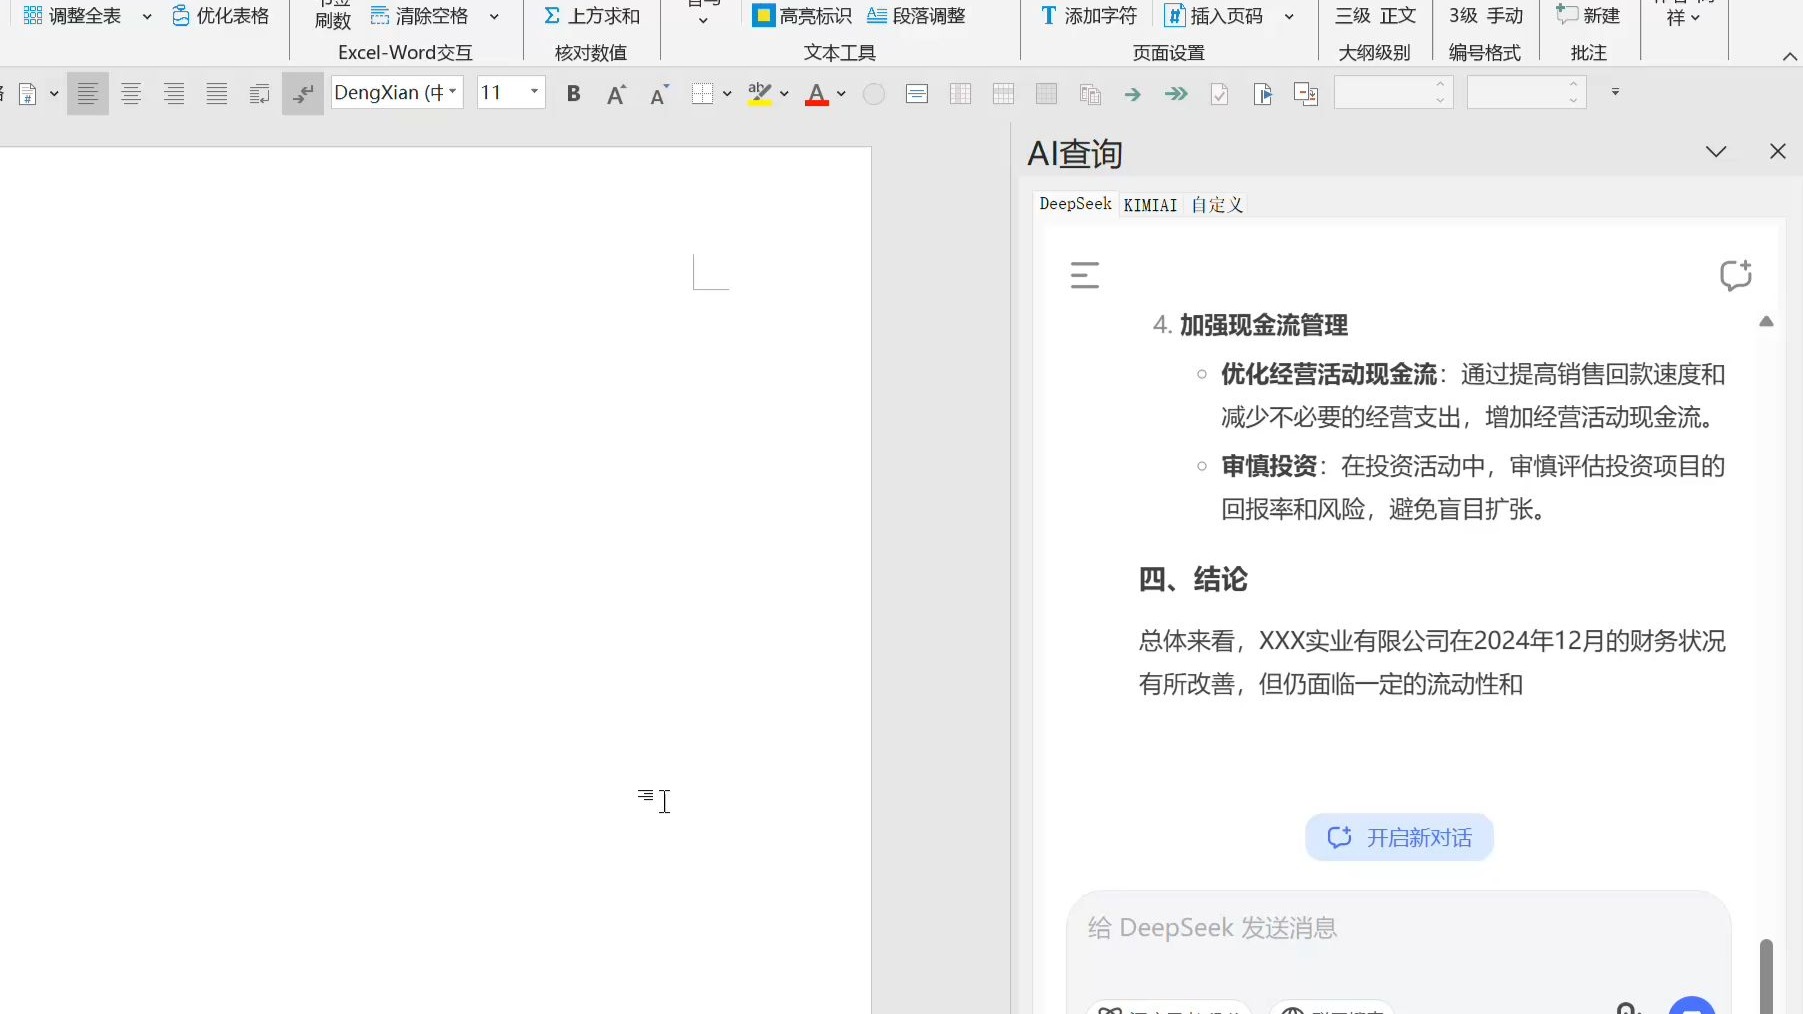Open the 插入页码 dropdown arrow
Image resolution: width=1803 pixels, height=1014 pixels.
1289,17
